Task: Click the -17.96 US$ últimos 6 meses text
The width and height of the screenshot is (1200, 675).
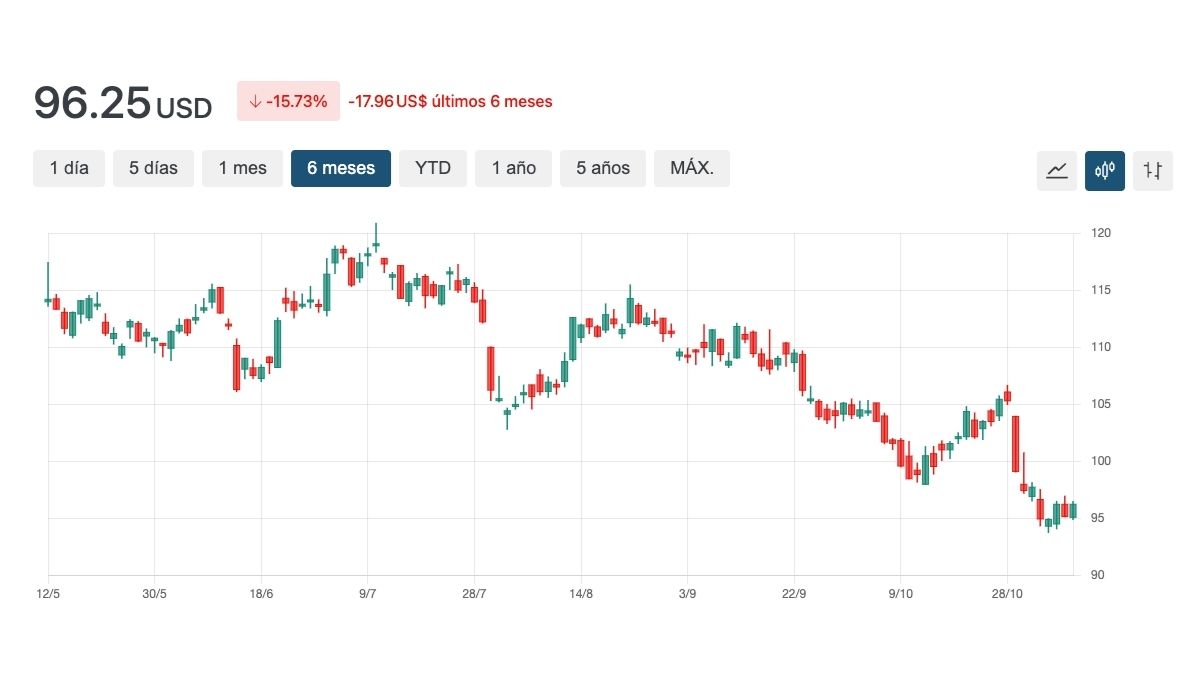Action: click(450, 101)
